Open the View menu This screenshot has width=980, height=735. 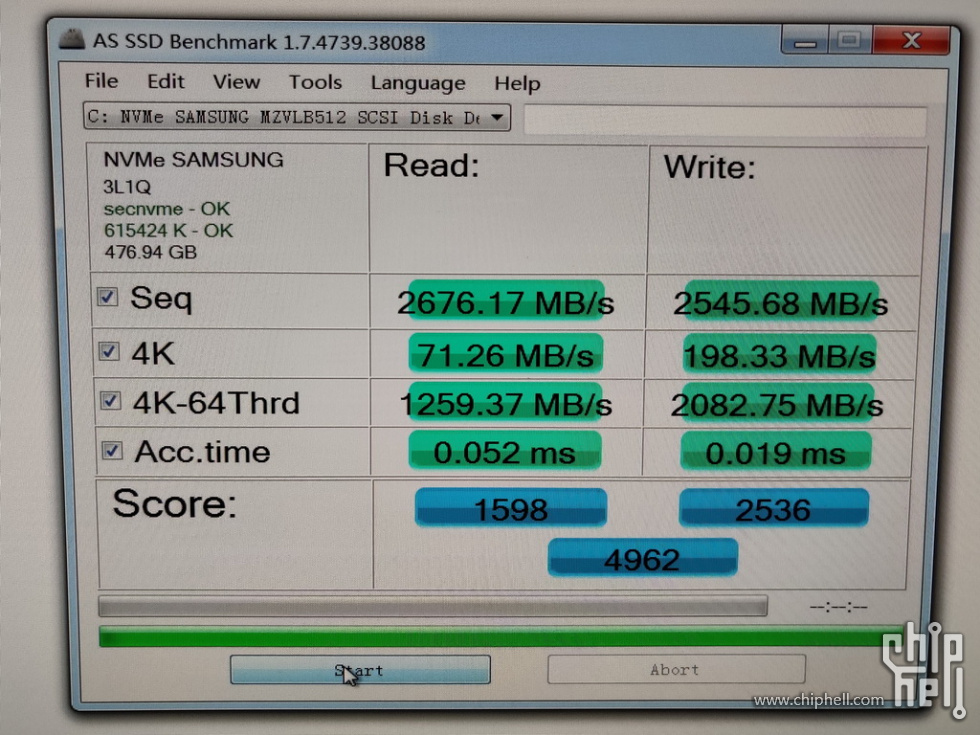click(236, 82)
